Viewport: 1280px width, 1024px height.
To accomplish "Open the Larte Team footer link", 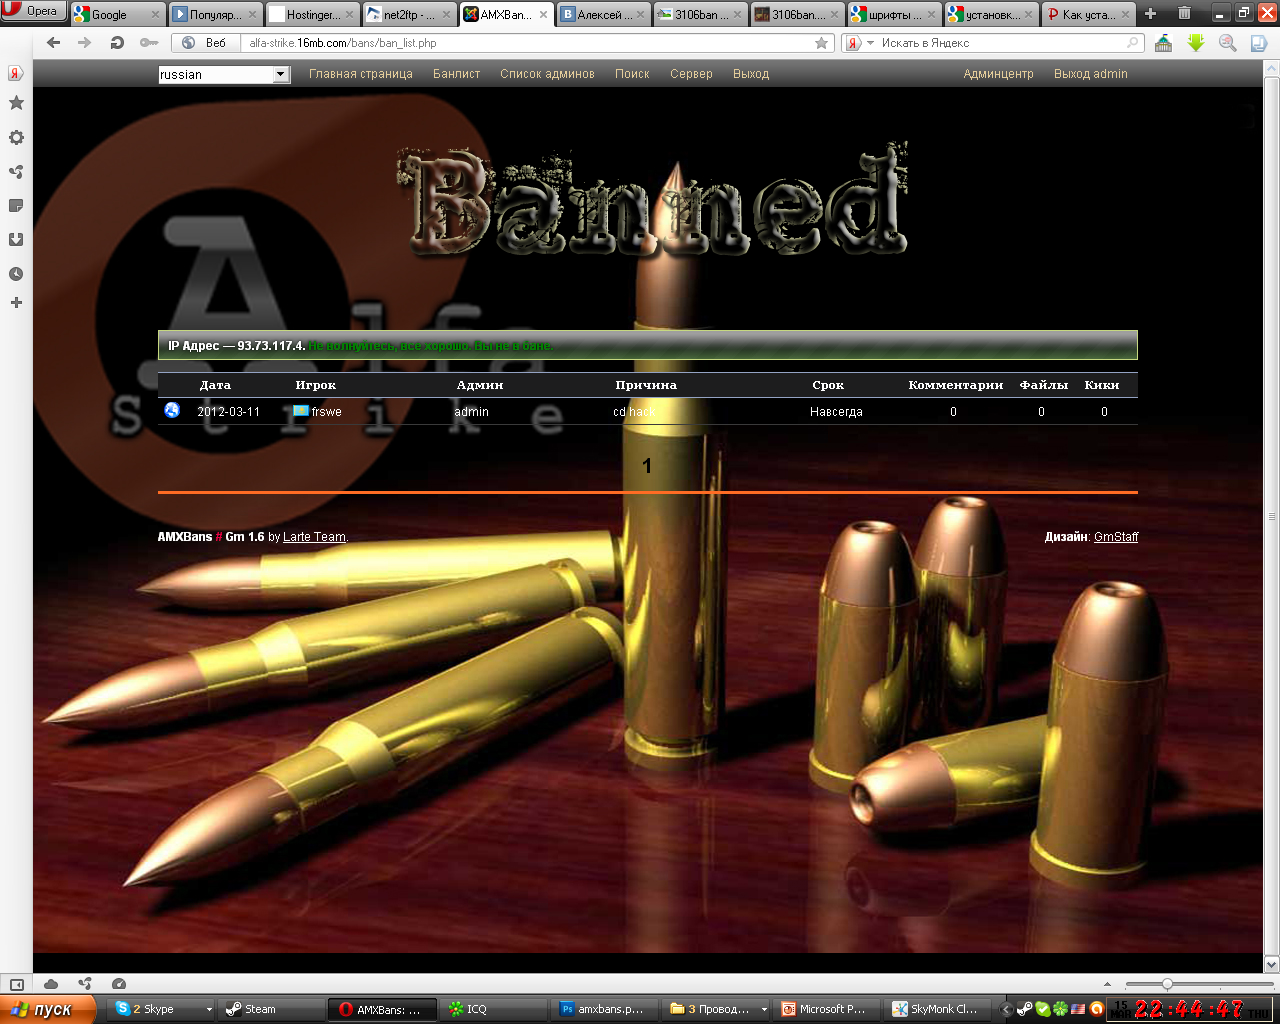I will click(x=314, y=537).
